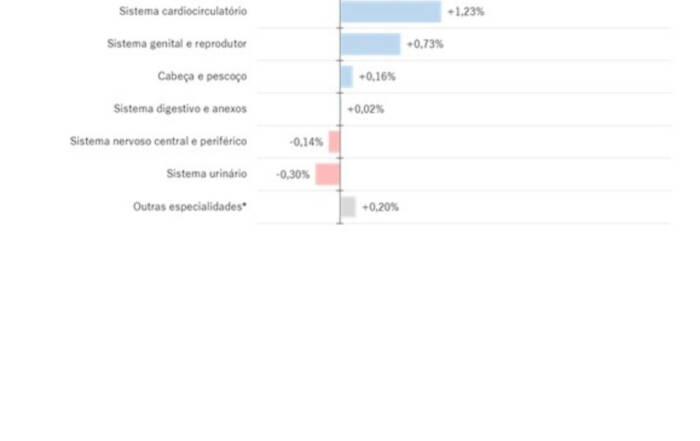Click the Cabeça e pescoço label
This screenshot has height=441, width=700.
coord(202,77)
